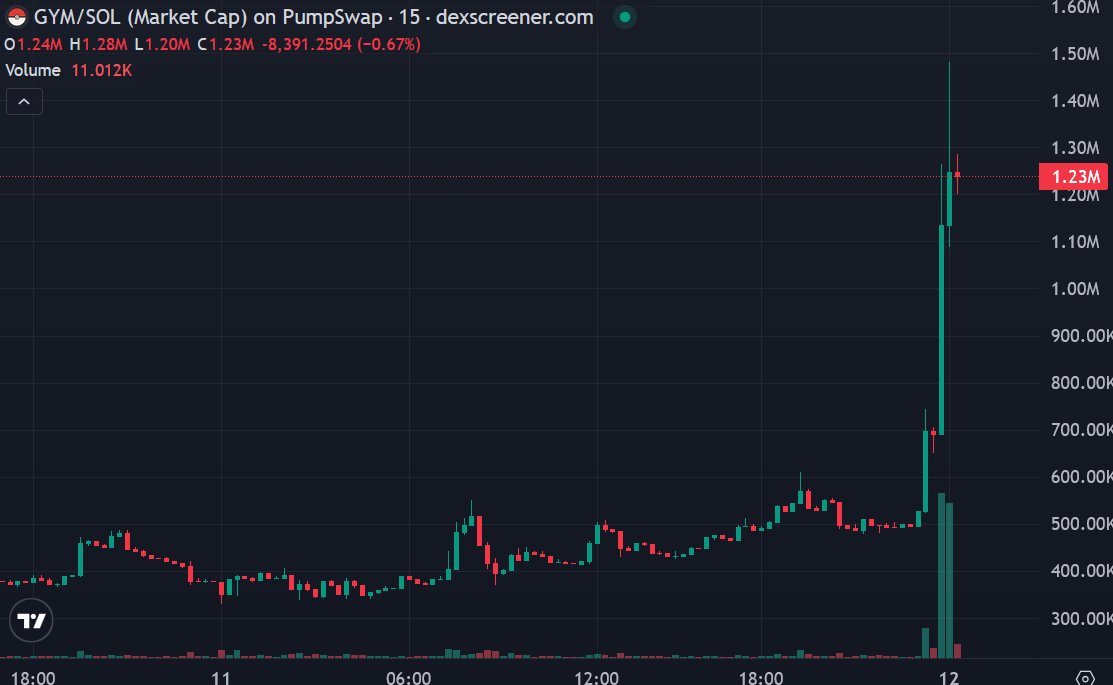Click the latest red candle at 1.23M
1113x685 pixels.
coord(958,174)
